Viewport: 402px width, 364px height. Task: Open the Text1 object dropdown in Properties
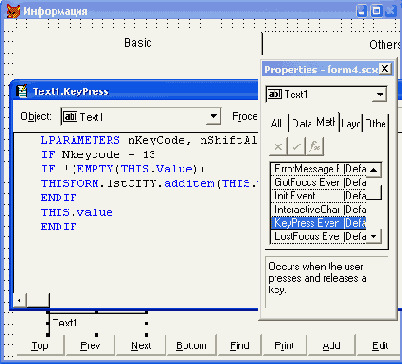379,95
